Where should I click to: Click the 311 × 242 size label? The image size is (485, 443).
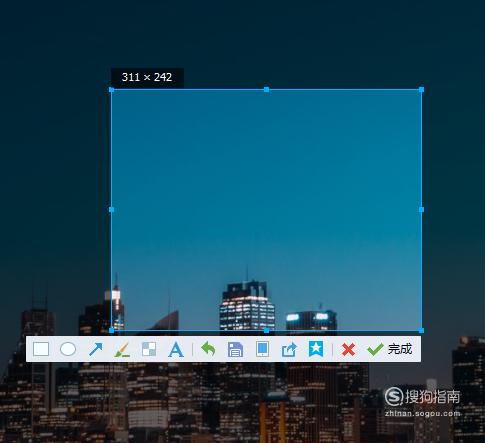(147, 77)
